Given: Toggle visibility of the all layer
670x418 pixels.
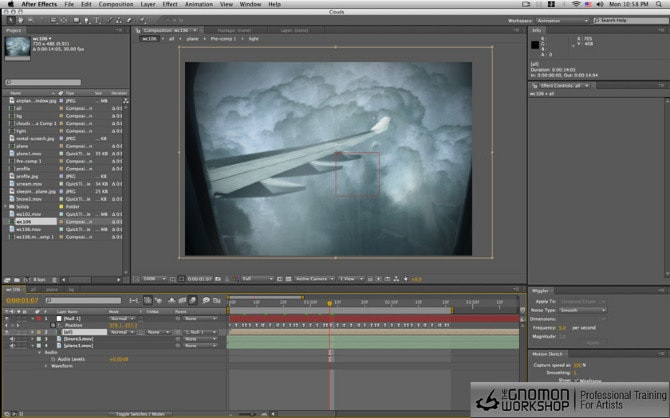Looking at the screenshot, I should pos(6,332).
